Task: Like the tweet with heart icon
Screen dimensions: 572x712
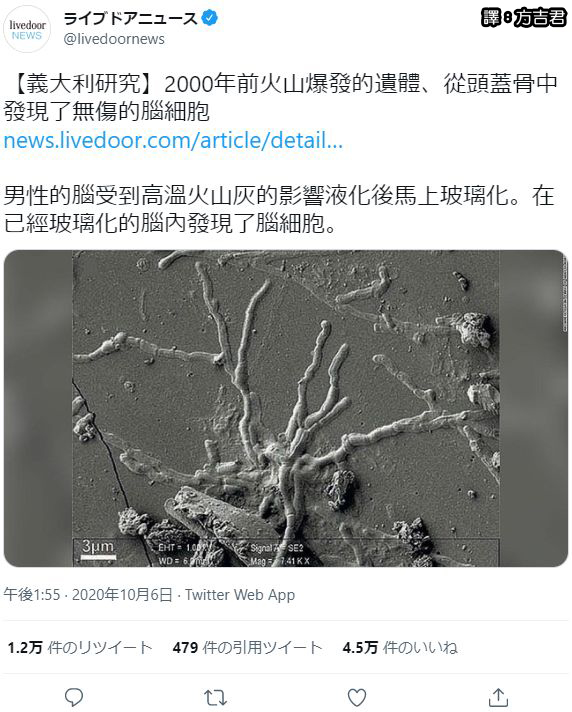Action: tap(357, 697)
